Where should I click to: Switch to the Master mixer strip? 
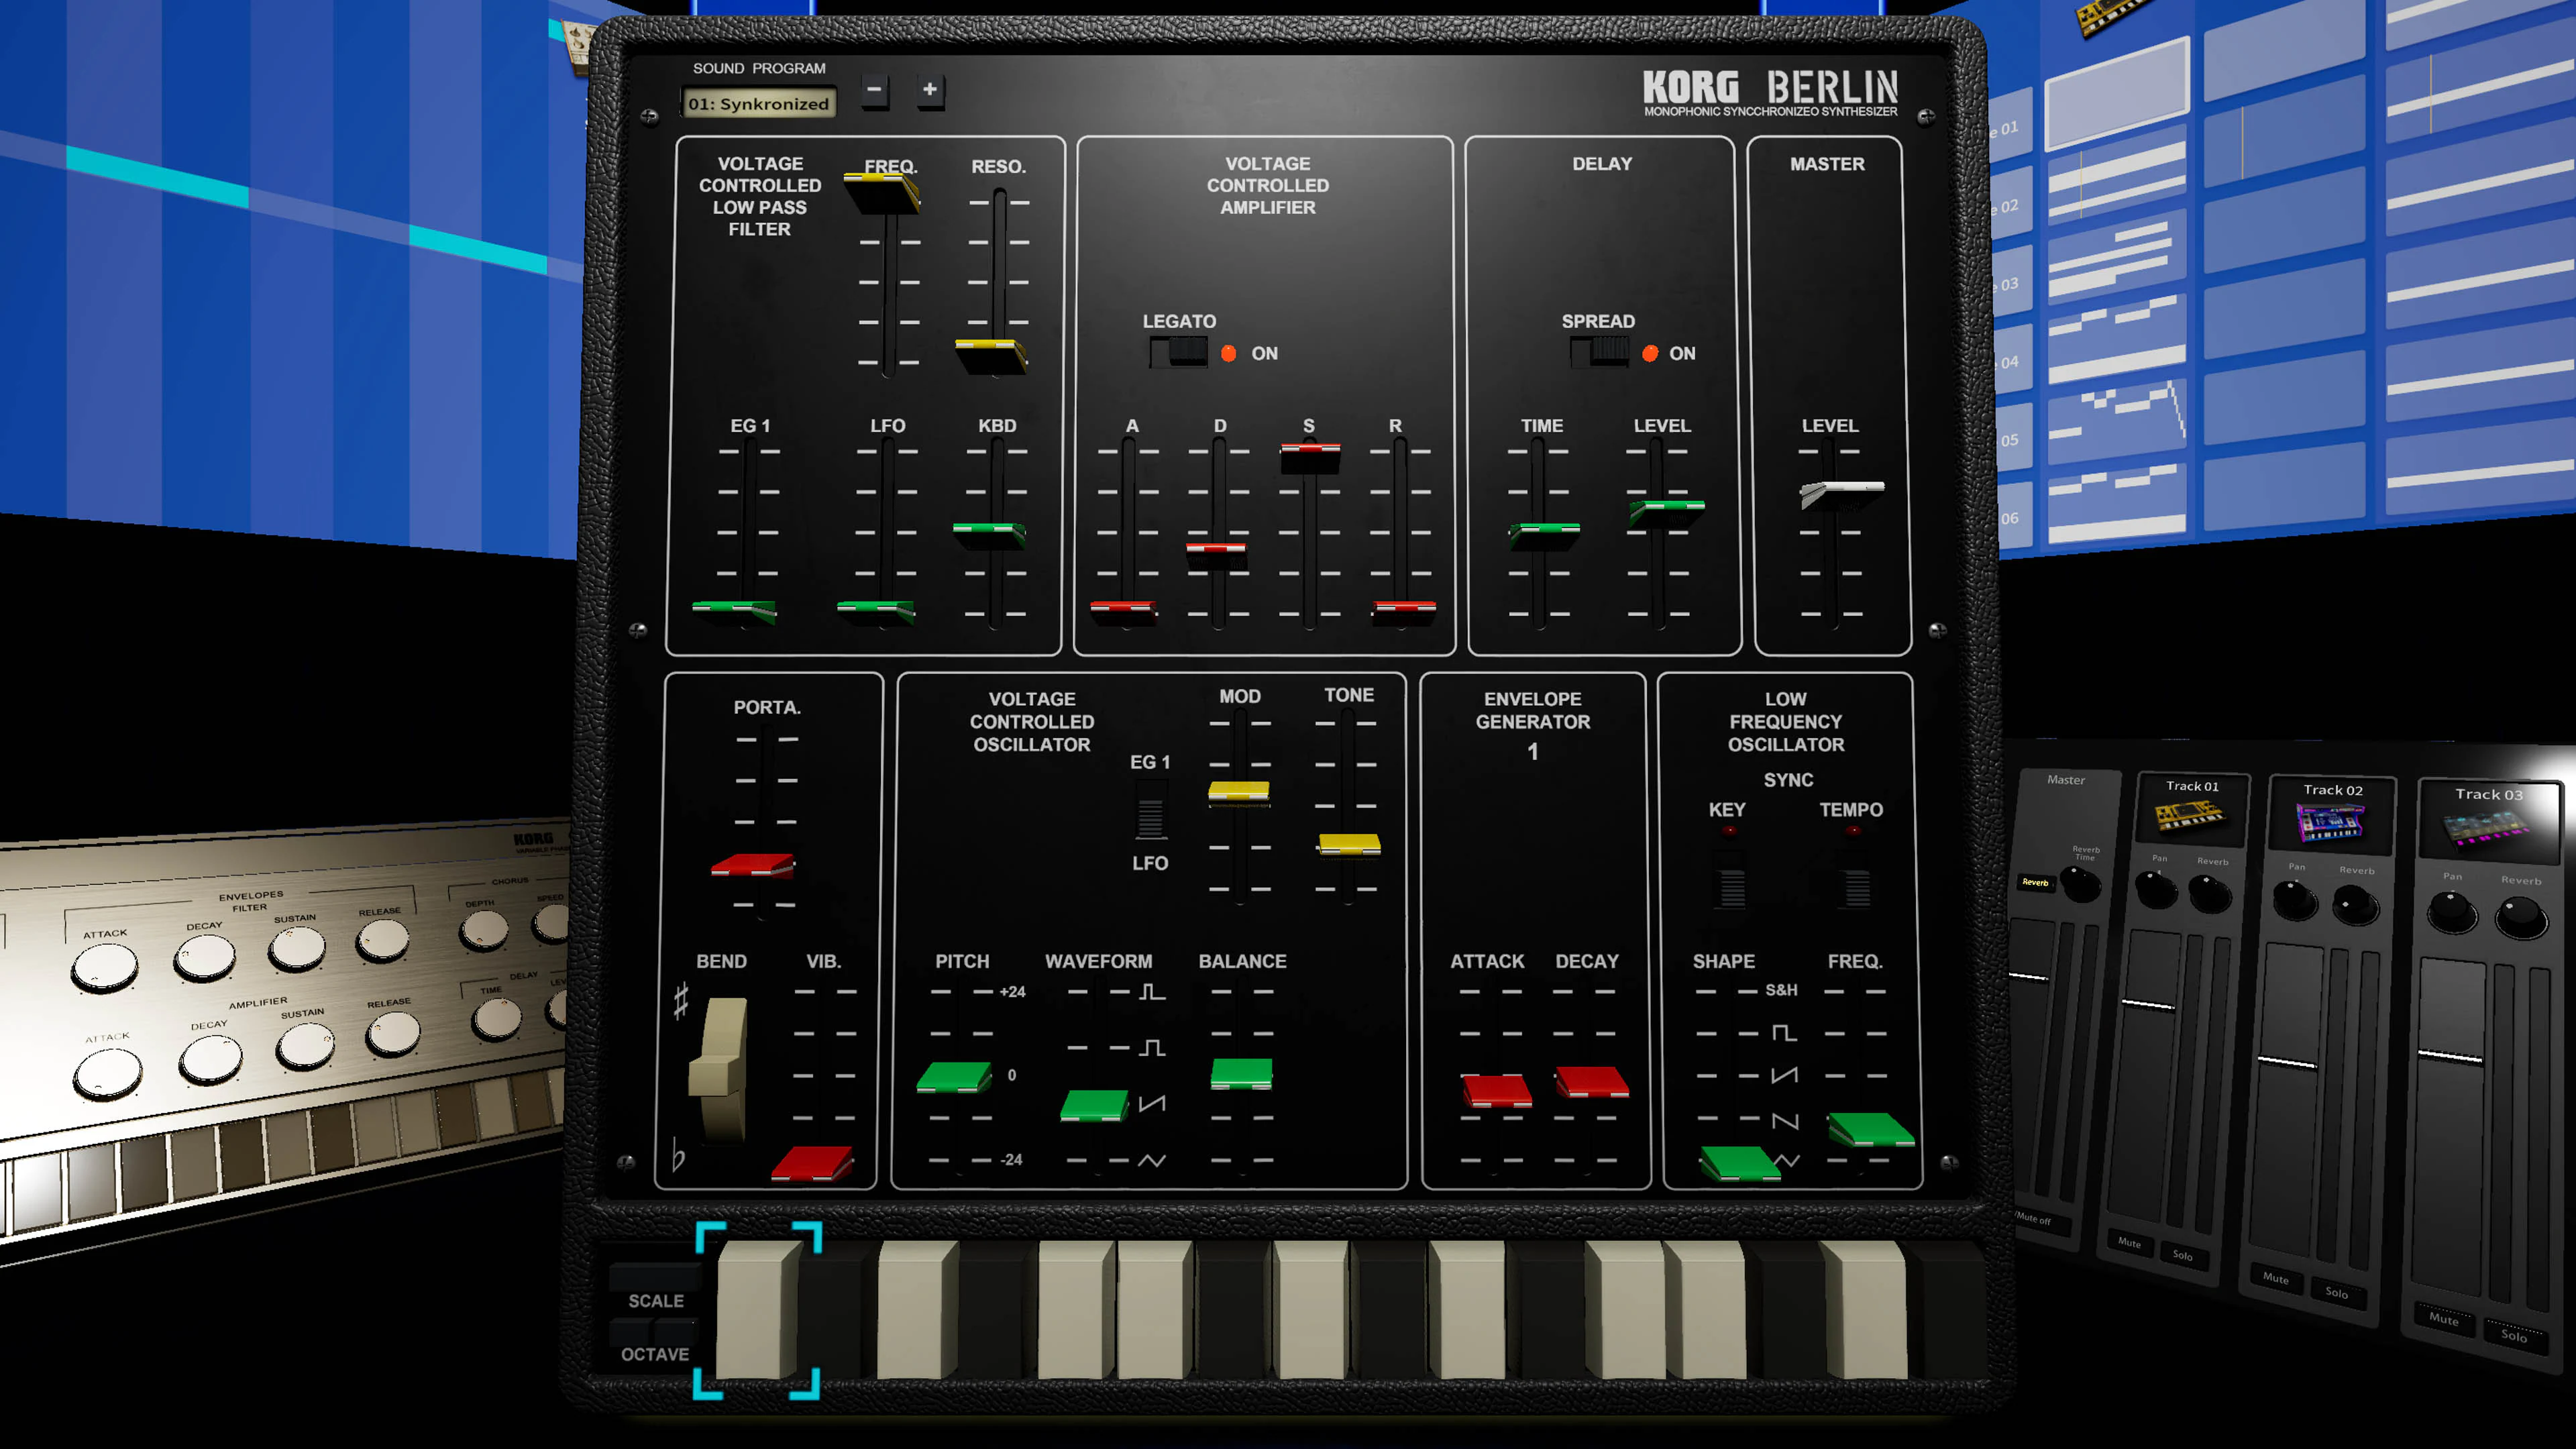click(x=2067, y=780)
